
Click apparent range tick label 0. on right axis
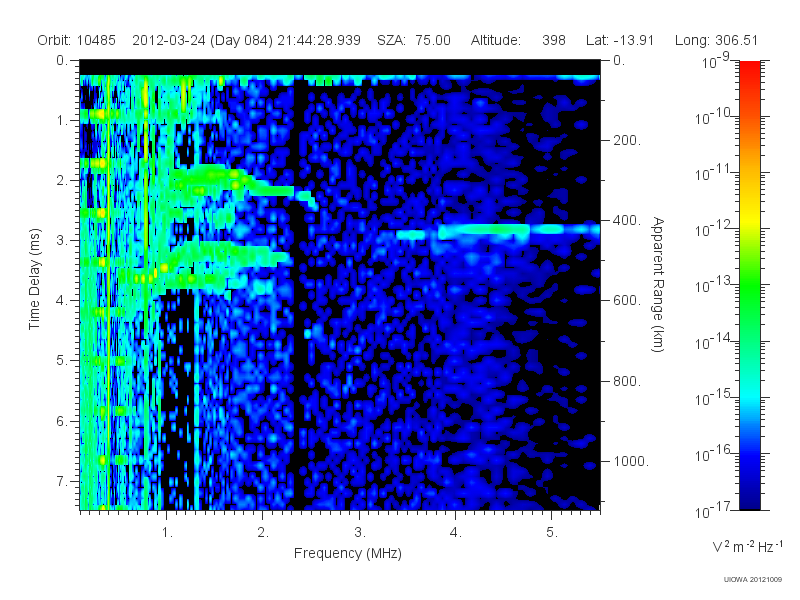pyautogui.click(x=619, y=60)
